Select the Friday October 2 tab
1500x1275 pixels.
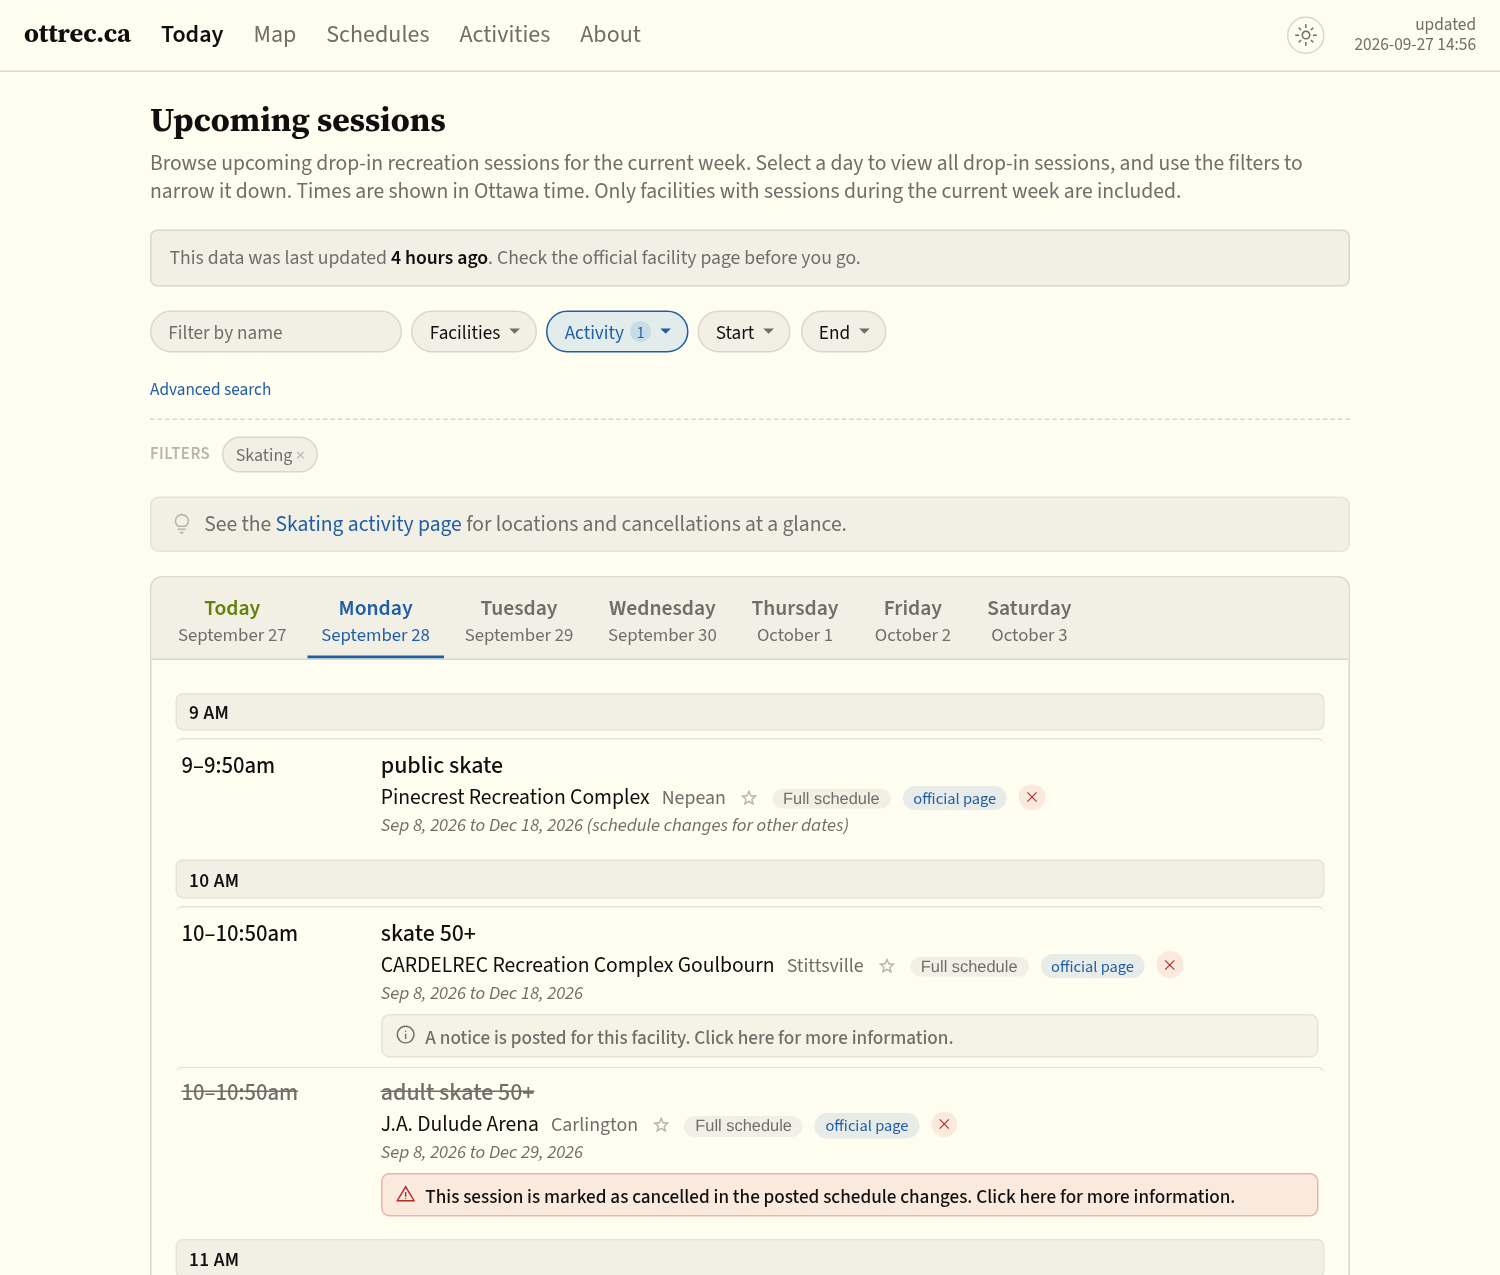tap(913, 620)
